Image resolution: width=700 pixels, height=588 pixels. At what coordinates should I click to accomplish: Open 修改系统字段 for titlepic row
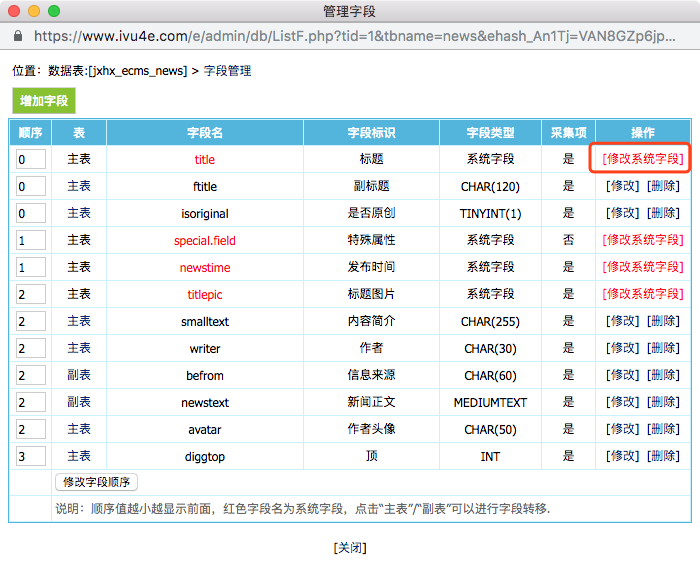(x=643, y=294)
